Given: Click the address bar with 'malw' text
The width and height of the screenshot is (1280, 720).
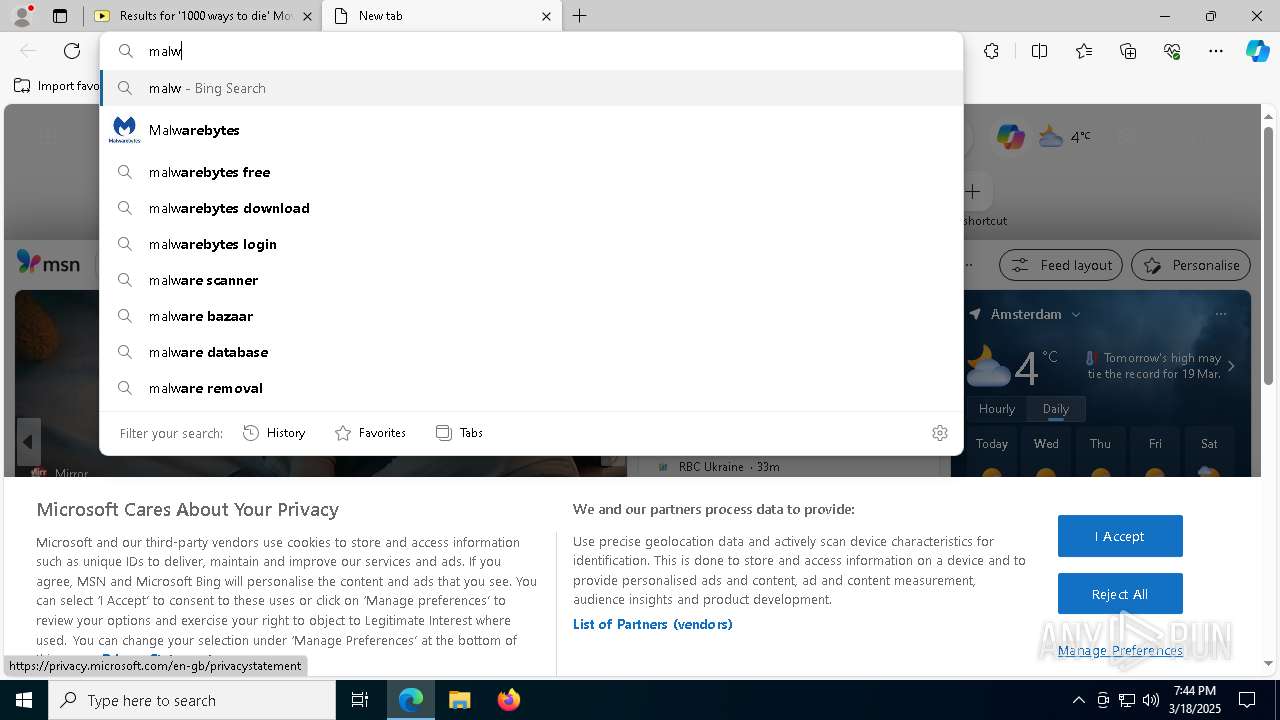Looking at the screenshot, I should pyautogui.click(x=531, y=51).
